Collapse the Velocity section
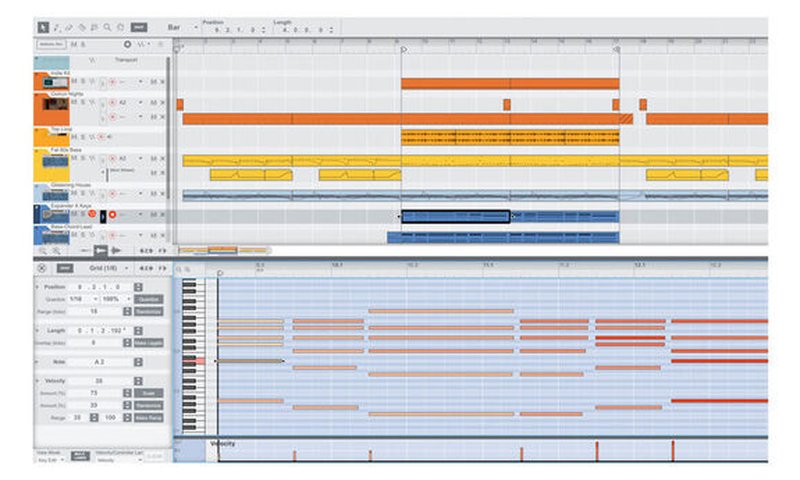800x480 pixels. [x=38, y=381]
